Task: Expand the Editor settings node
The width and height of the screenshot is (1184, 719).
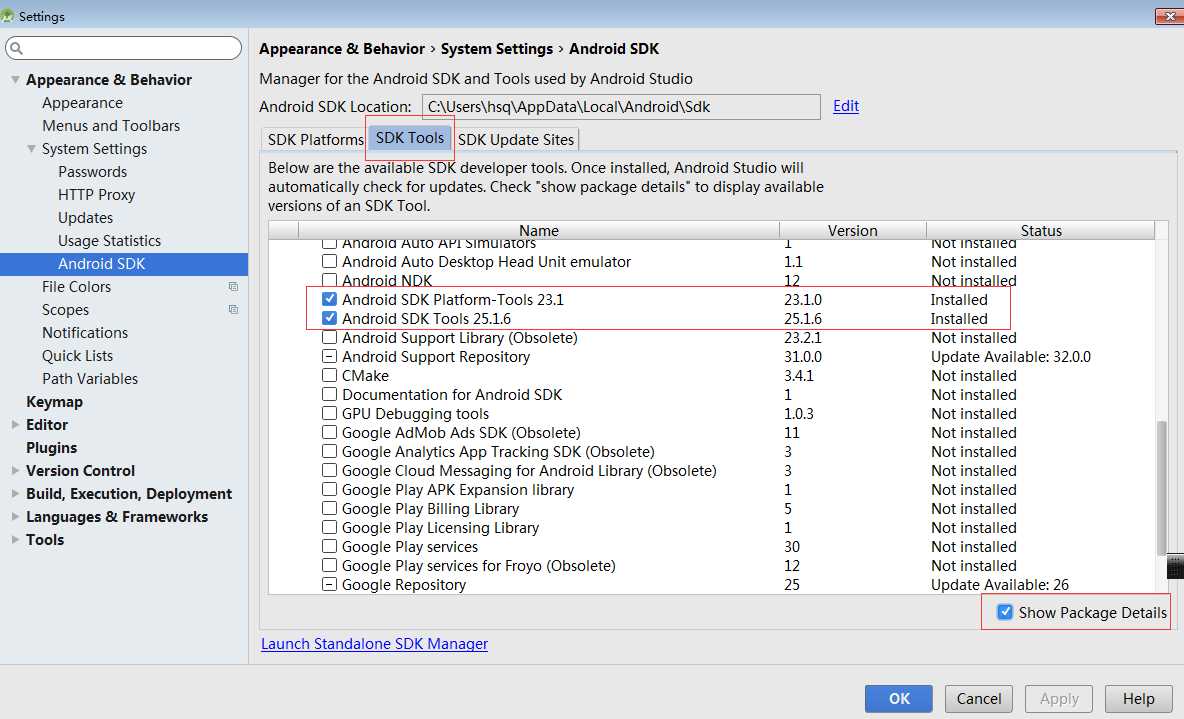Action: pyautogui.click(x=15, y=424)
